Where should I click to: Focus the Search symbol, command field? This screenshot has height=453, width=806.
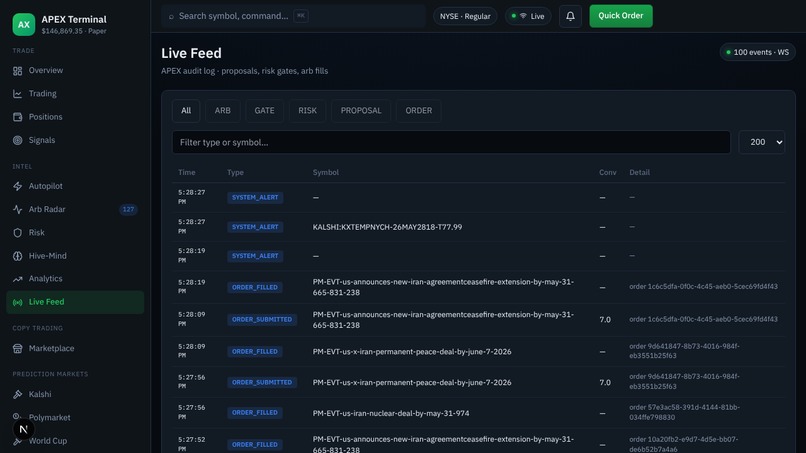pos(294,16)
